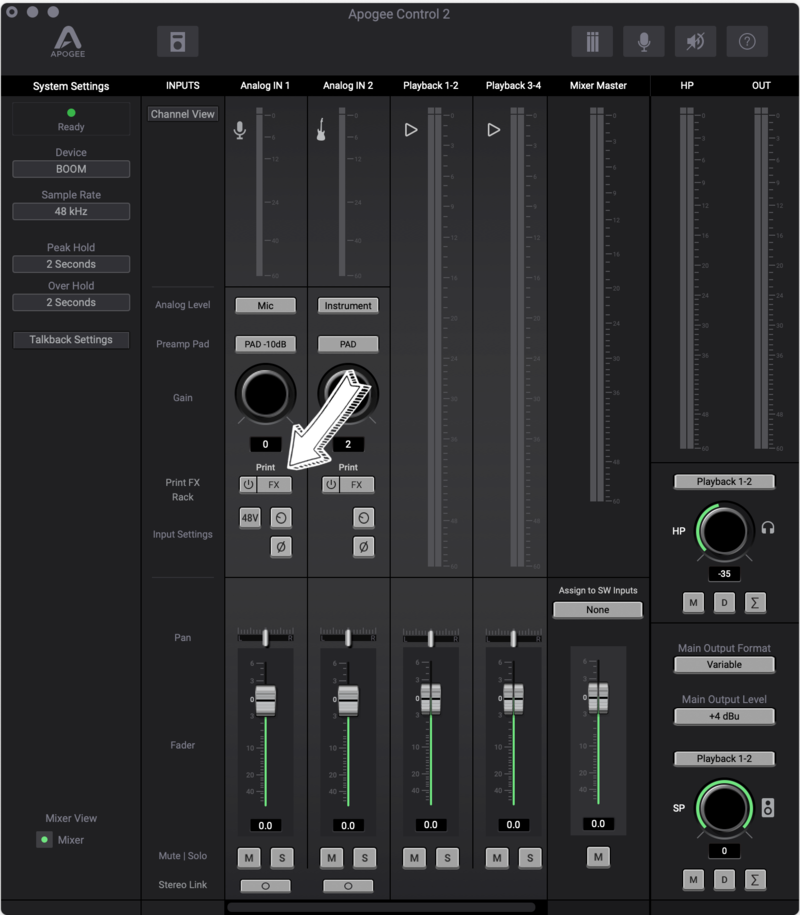The width and height of the screenshot is (800, 915).
Task: Enable 48V phantom power on Analog IN 1
Action: pyautogui.click(x=250, y=518)
